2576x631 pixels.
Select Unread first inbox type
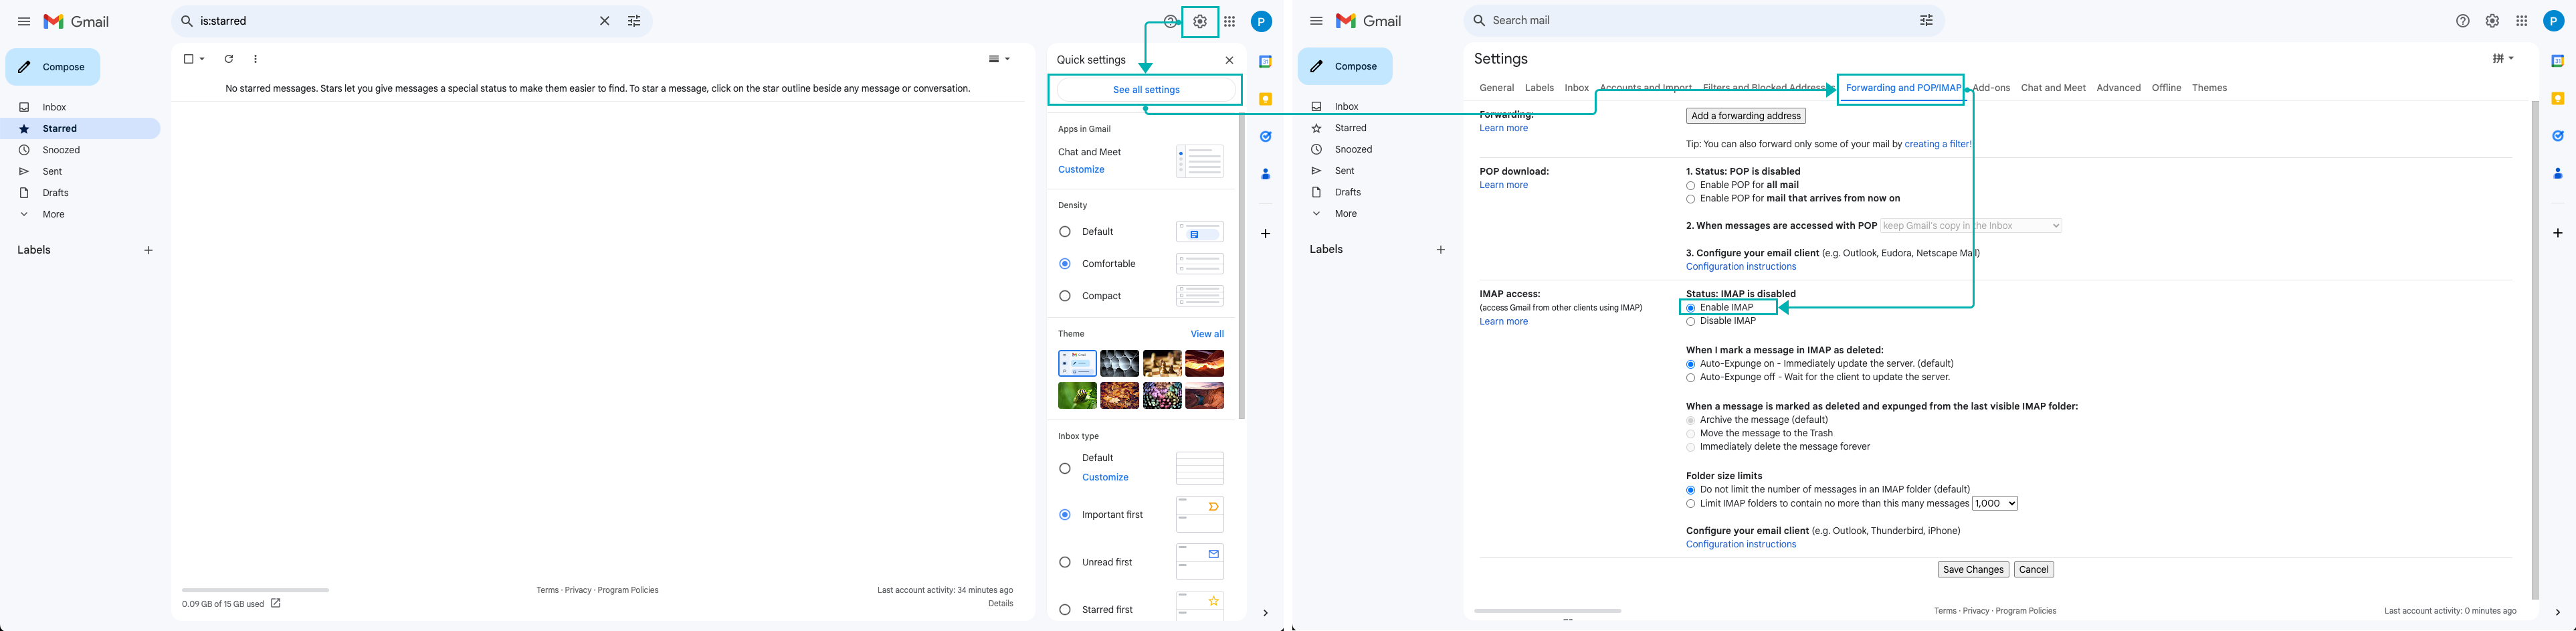click(1064, 562)
